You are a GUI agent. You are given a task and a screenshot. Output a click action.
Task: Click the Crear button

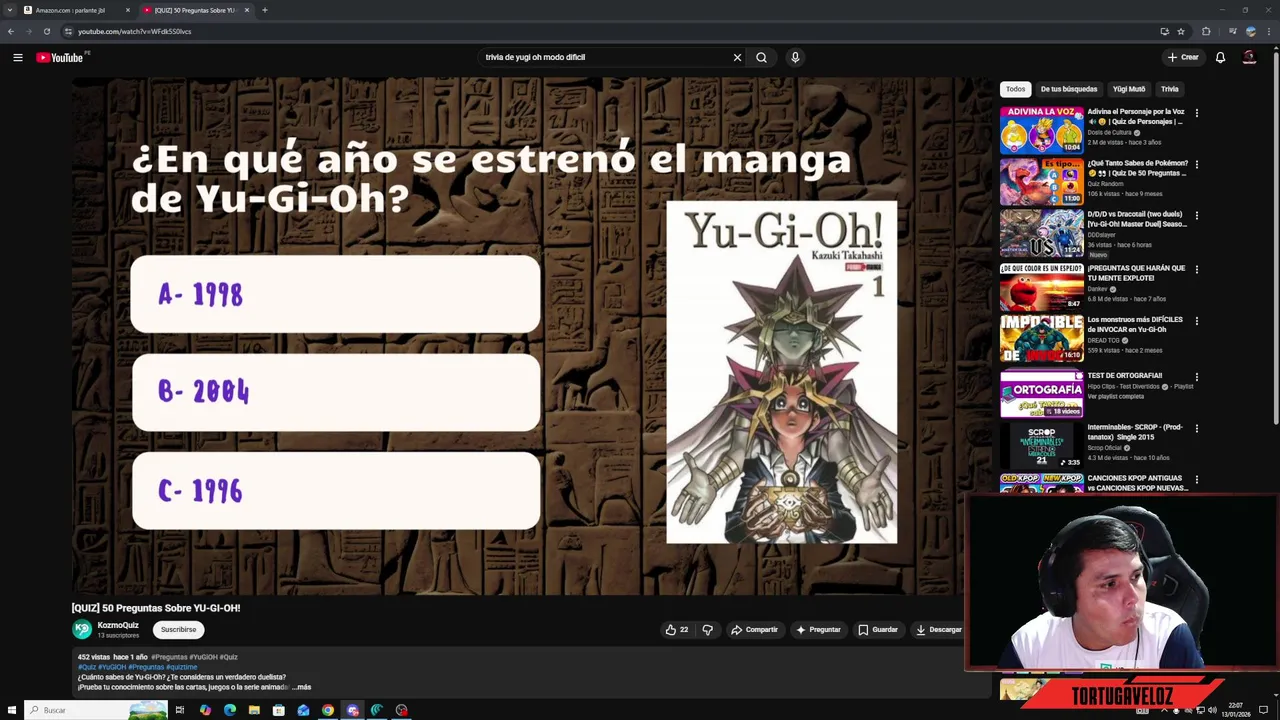[x=1183, y=57]
